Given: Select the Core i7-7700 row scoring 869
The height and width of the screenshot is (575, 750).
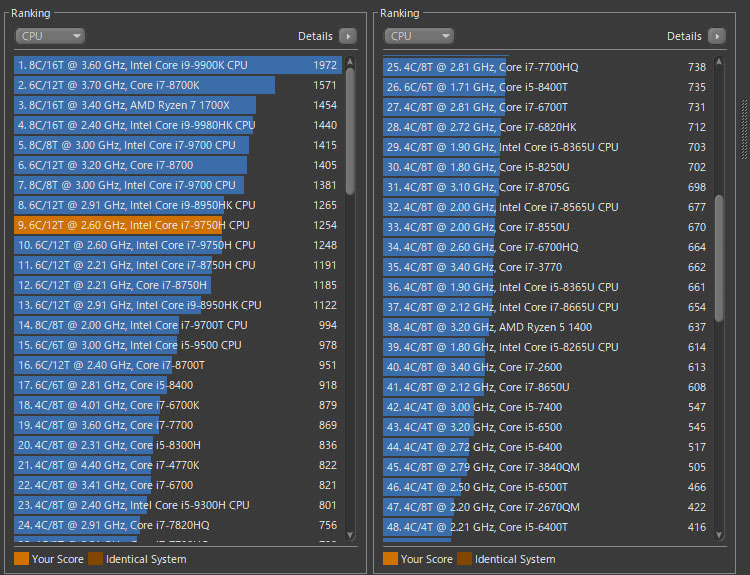Looking at the screenshot, I should 178,425.
